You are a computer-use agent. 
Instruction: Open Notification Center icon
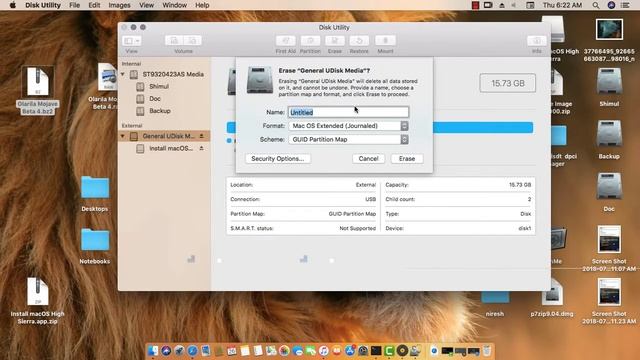tap(625, 5)
